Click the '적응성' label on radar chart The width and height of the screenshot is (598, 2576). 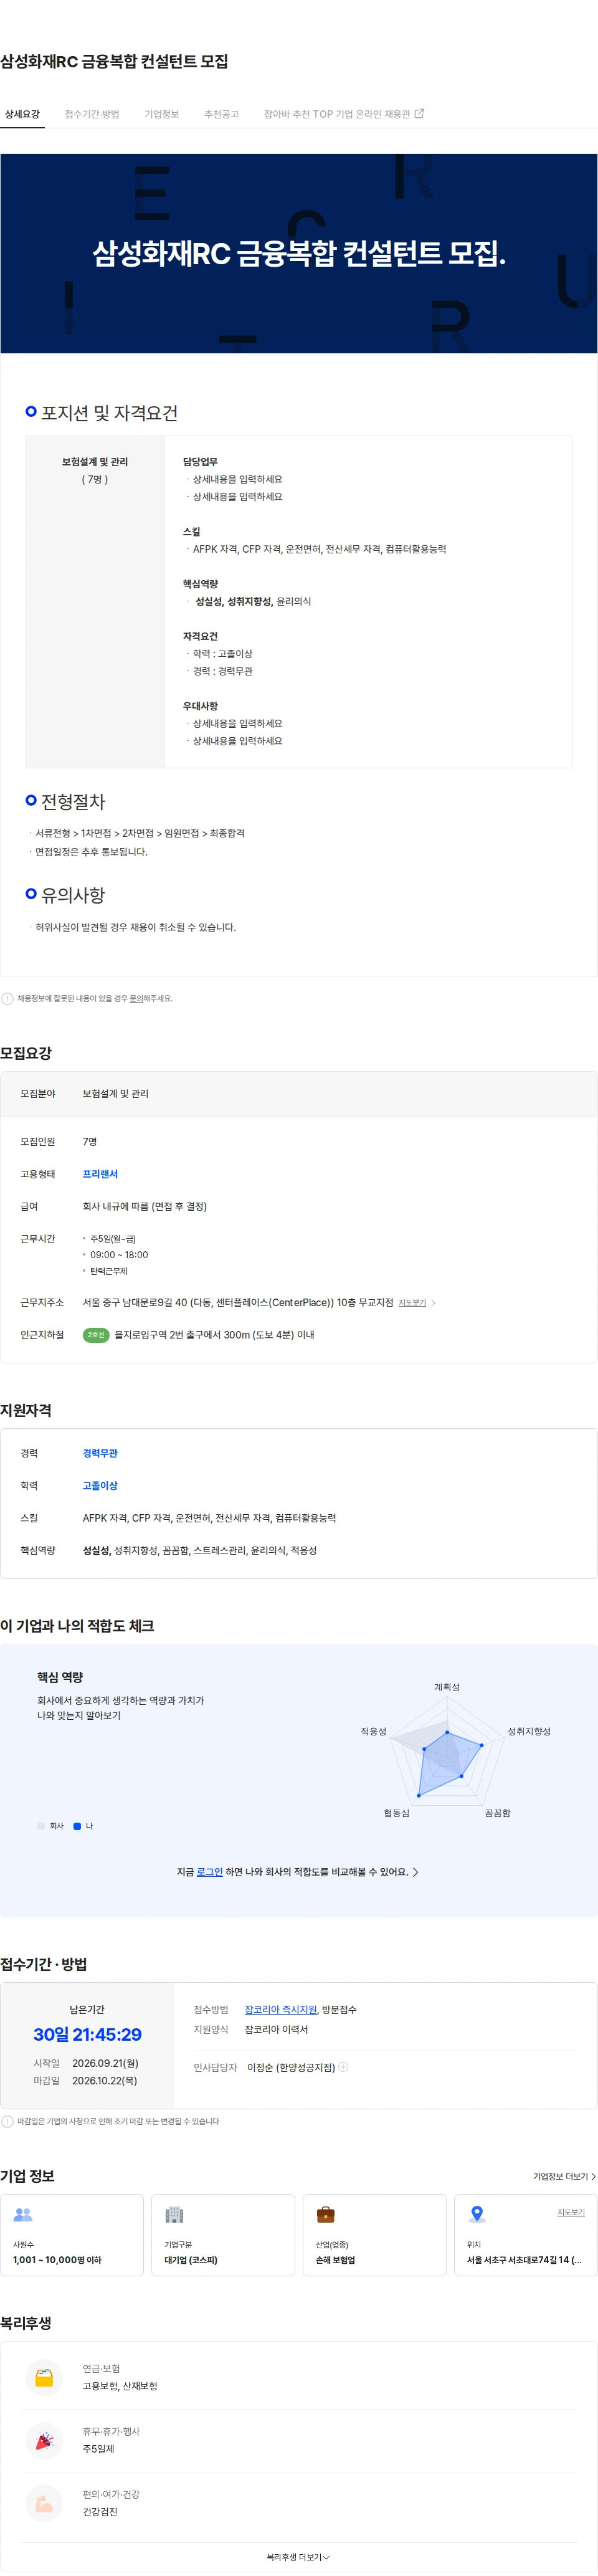pos(373,1731)
